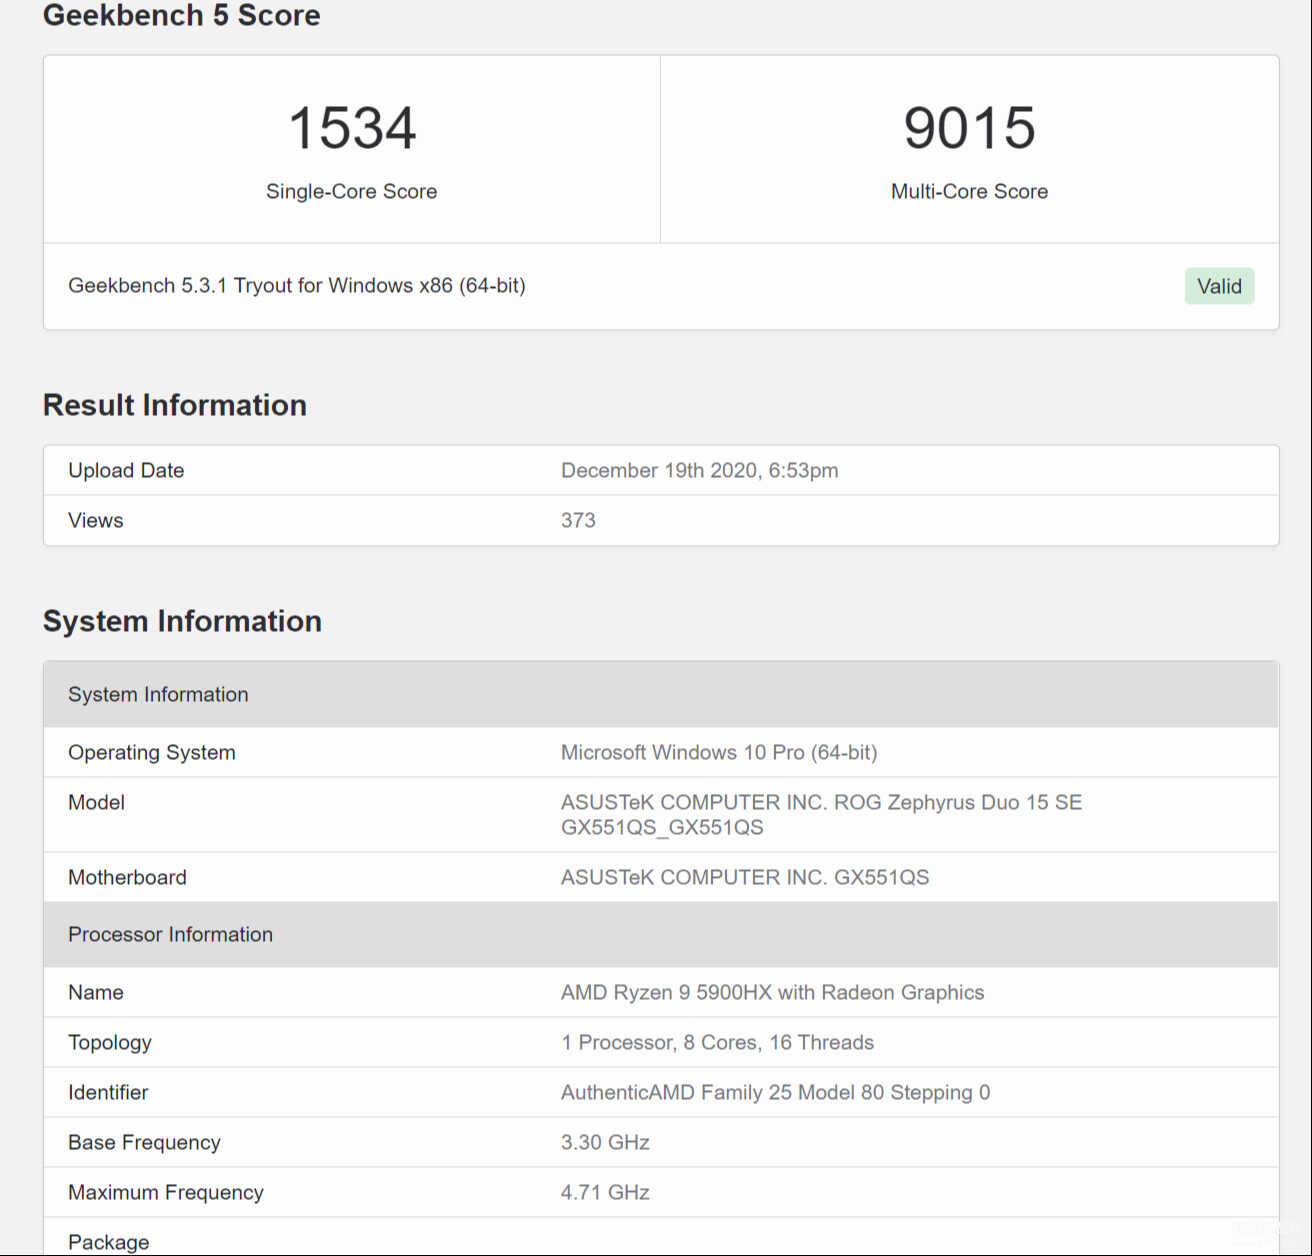The height and width of the screenshot is (1256, 1312).
Task: Click the Upload Date label
Action: point(126,470)
